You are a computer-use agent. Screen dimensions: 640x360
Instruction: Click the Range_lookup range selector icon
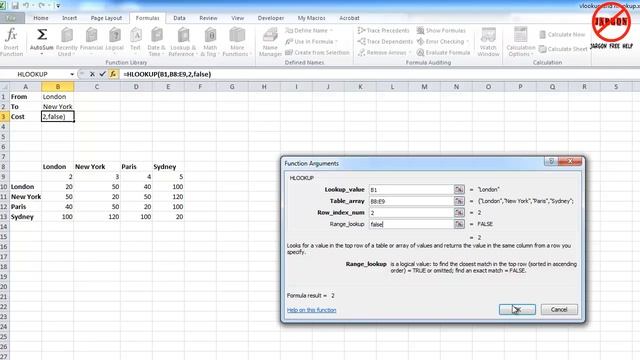pos(459,224)
